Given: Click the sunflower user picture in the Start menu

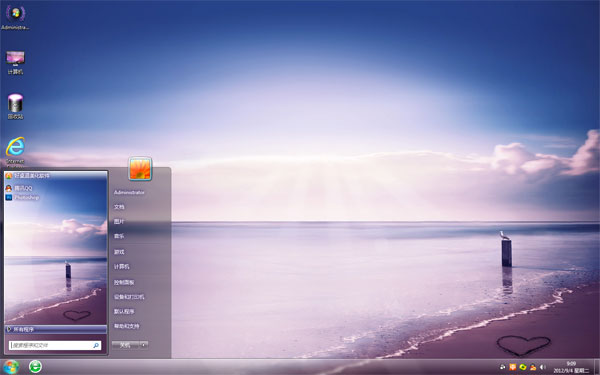Looking at the screenshot, I should pyautogui.click(x=140, y=168).
